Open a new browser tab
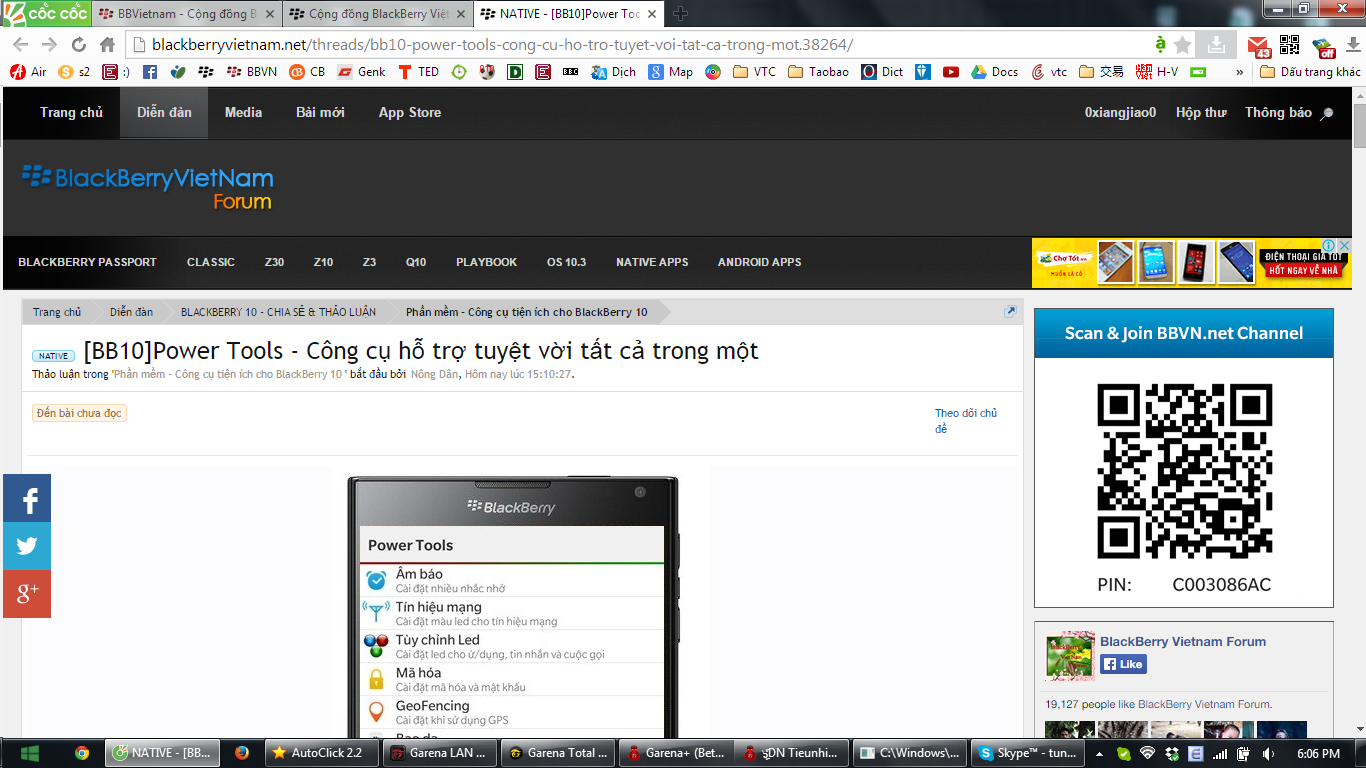The image size is (1366, 768). pos(681,14)
